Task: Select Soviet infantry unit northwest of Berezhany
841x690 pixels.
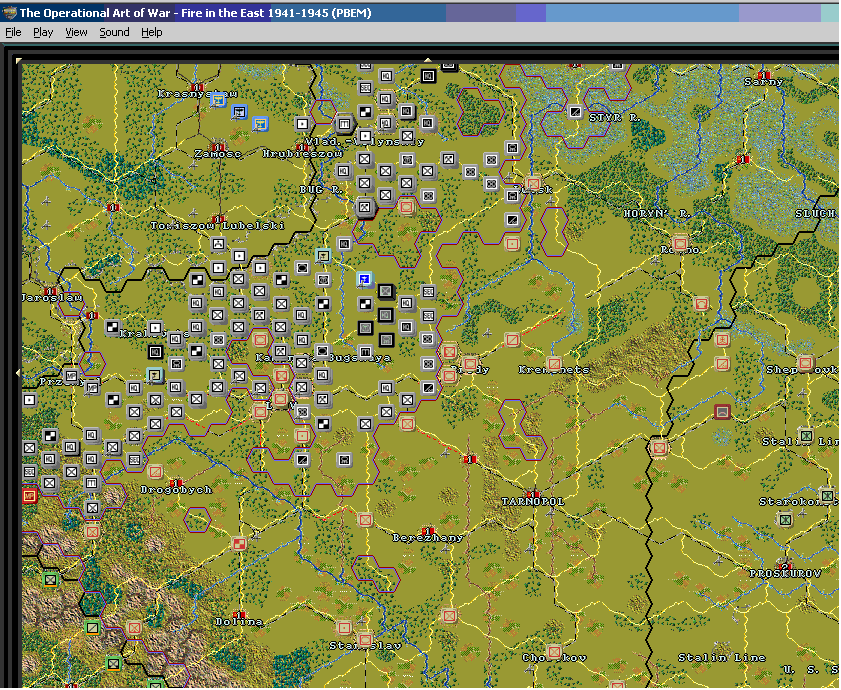Action: [x=365, y=519]
